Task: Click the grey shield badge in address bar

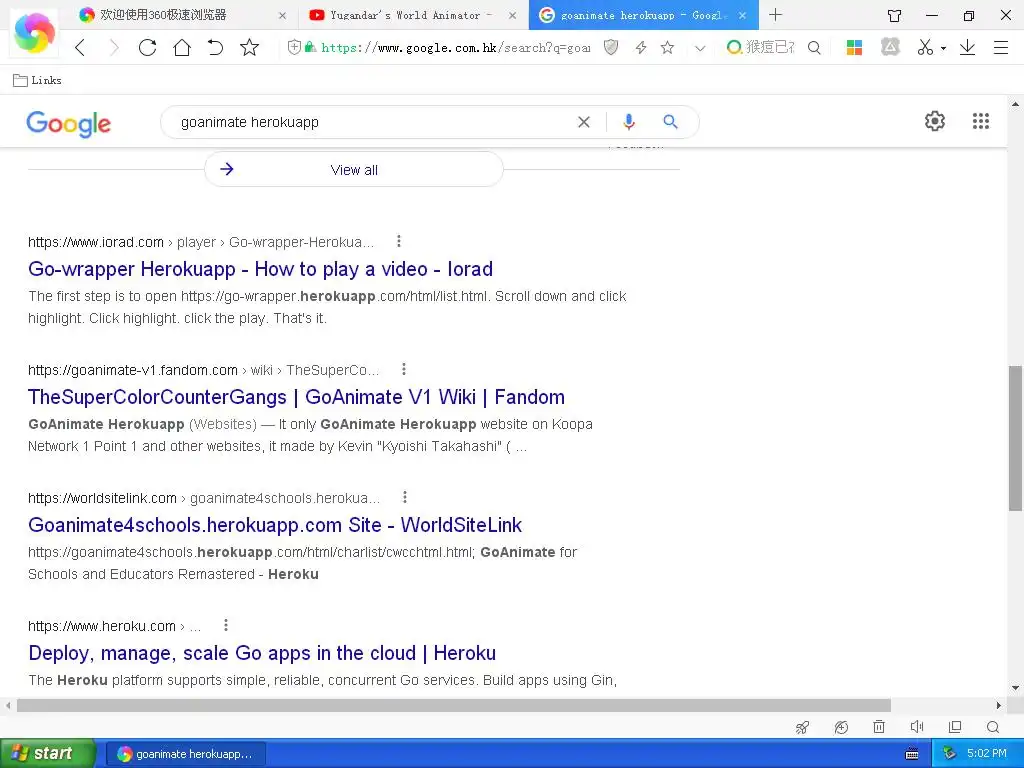Action: pos(611,47)
